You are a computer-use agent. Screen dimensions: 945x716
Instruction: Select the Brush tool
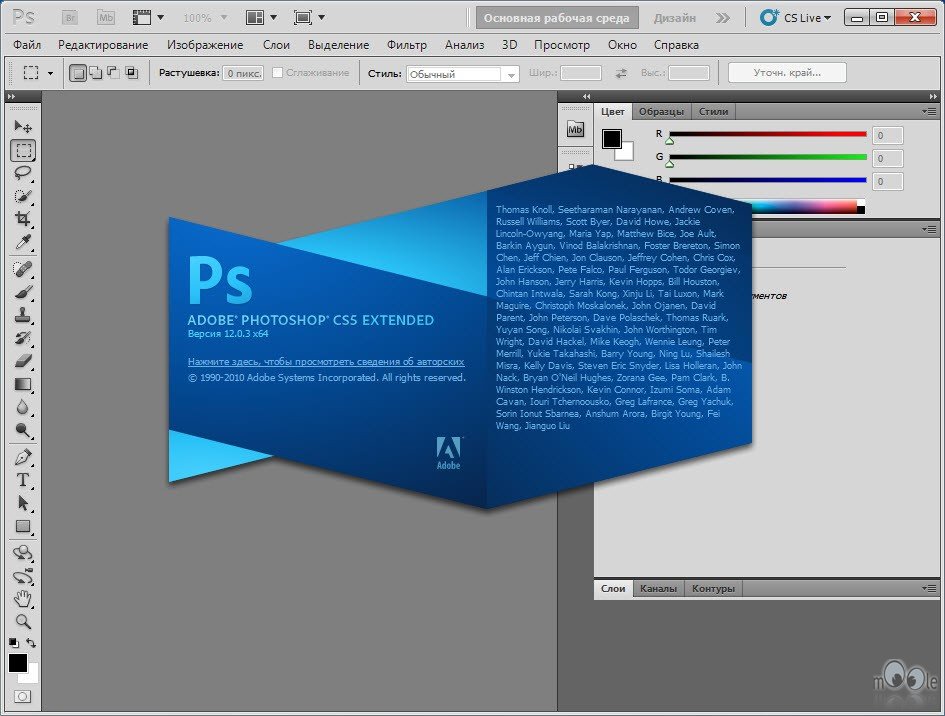point(23,292)
